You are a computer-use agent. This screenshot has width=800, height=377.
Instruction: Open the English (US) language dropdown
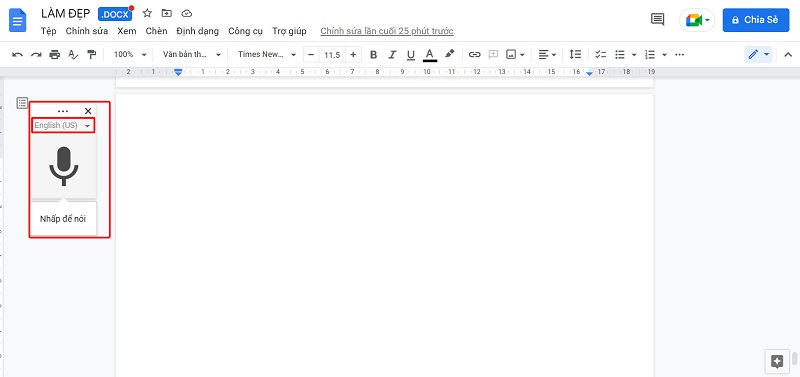63,125
